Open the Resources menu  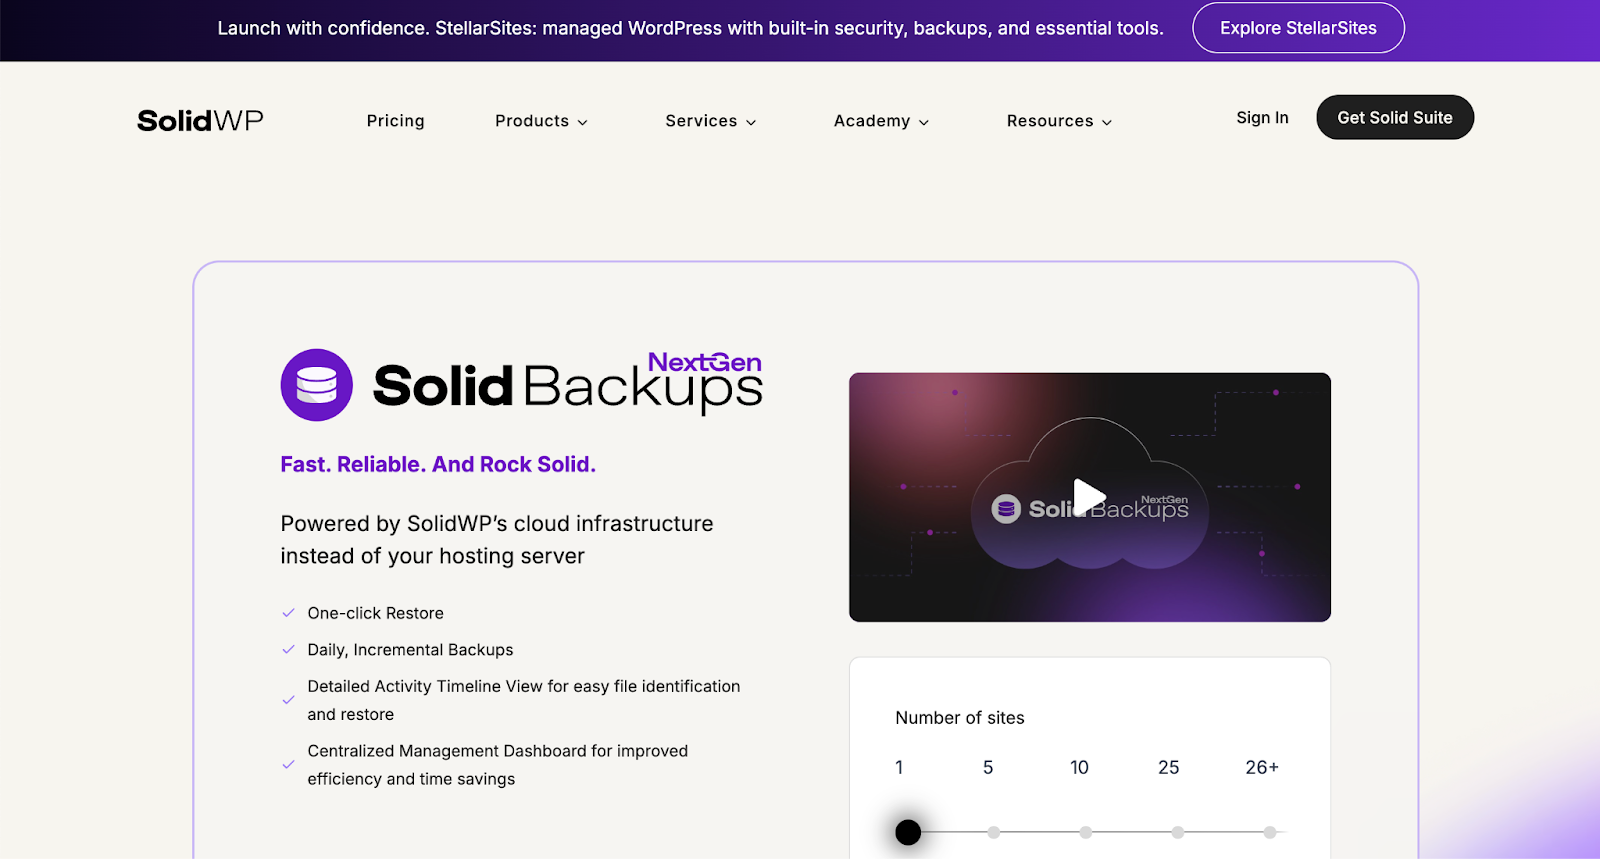click(1058, 121)
